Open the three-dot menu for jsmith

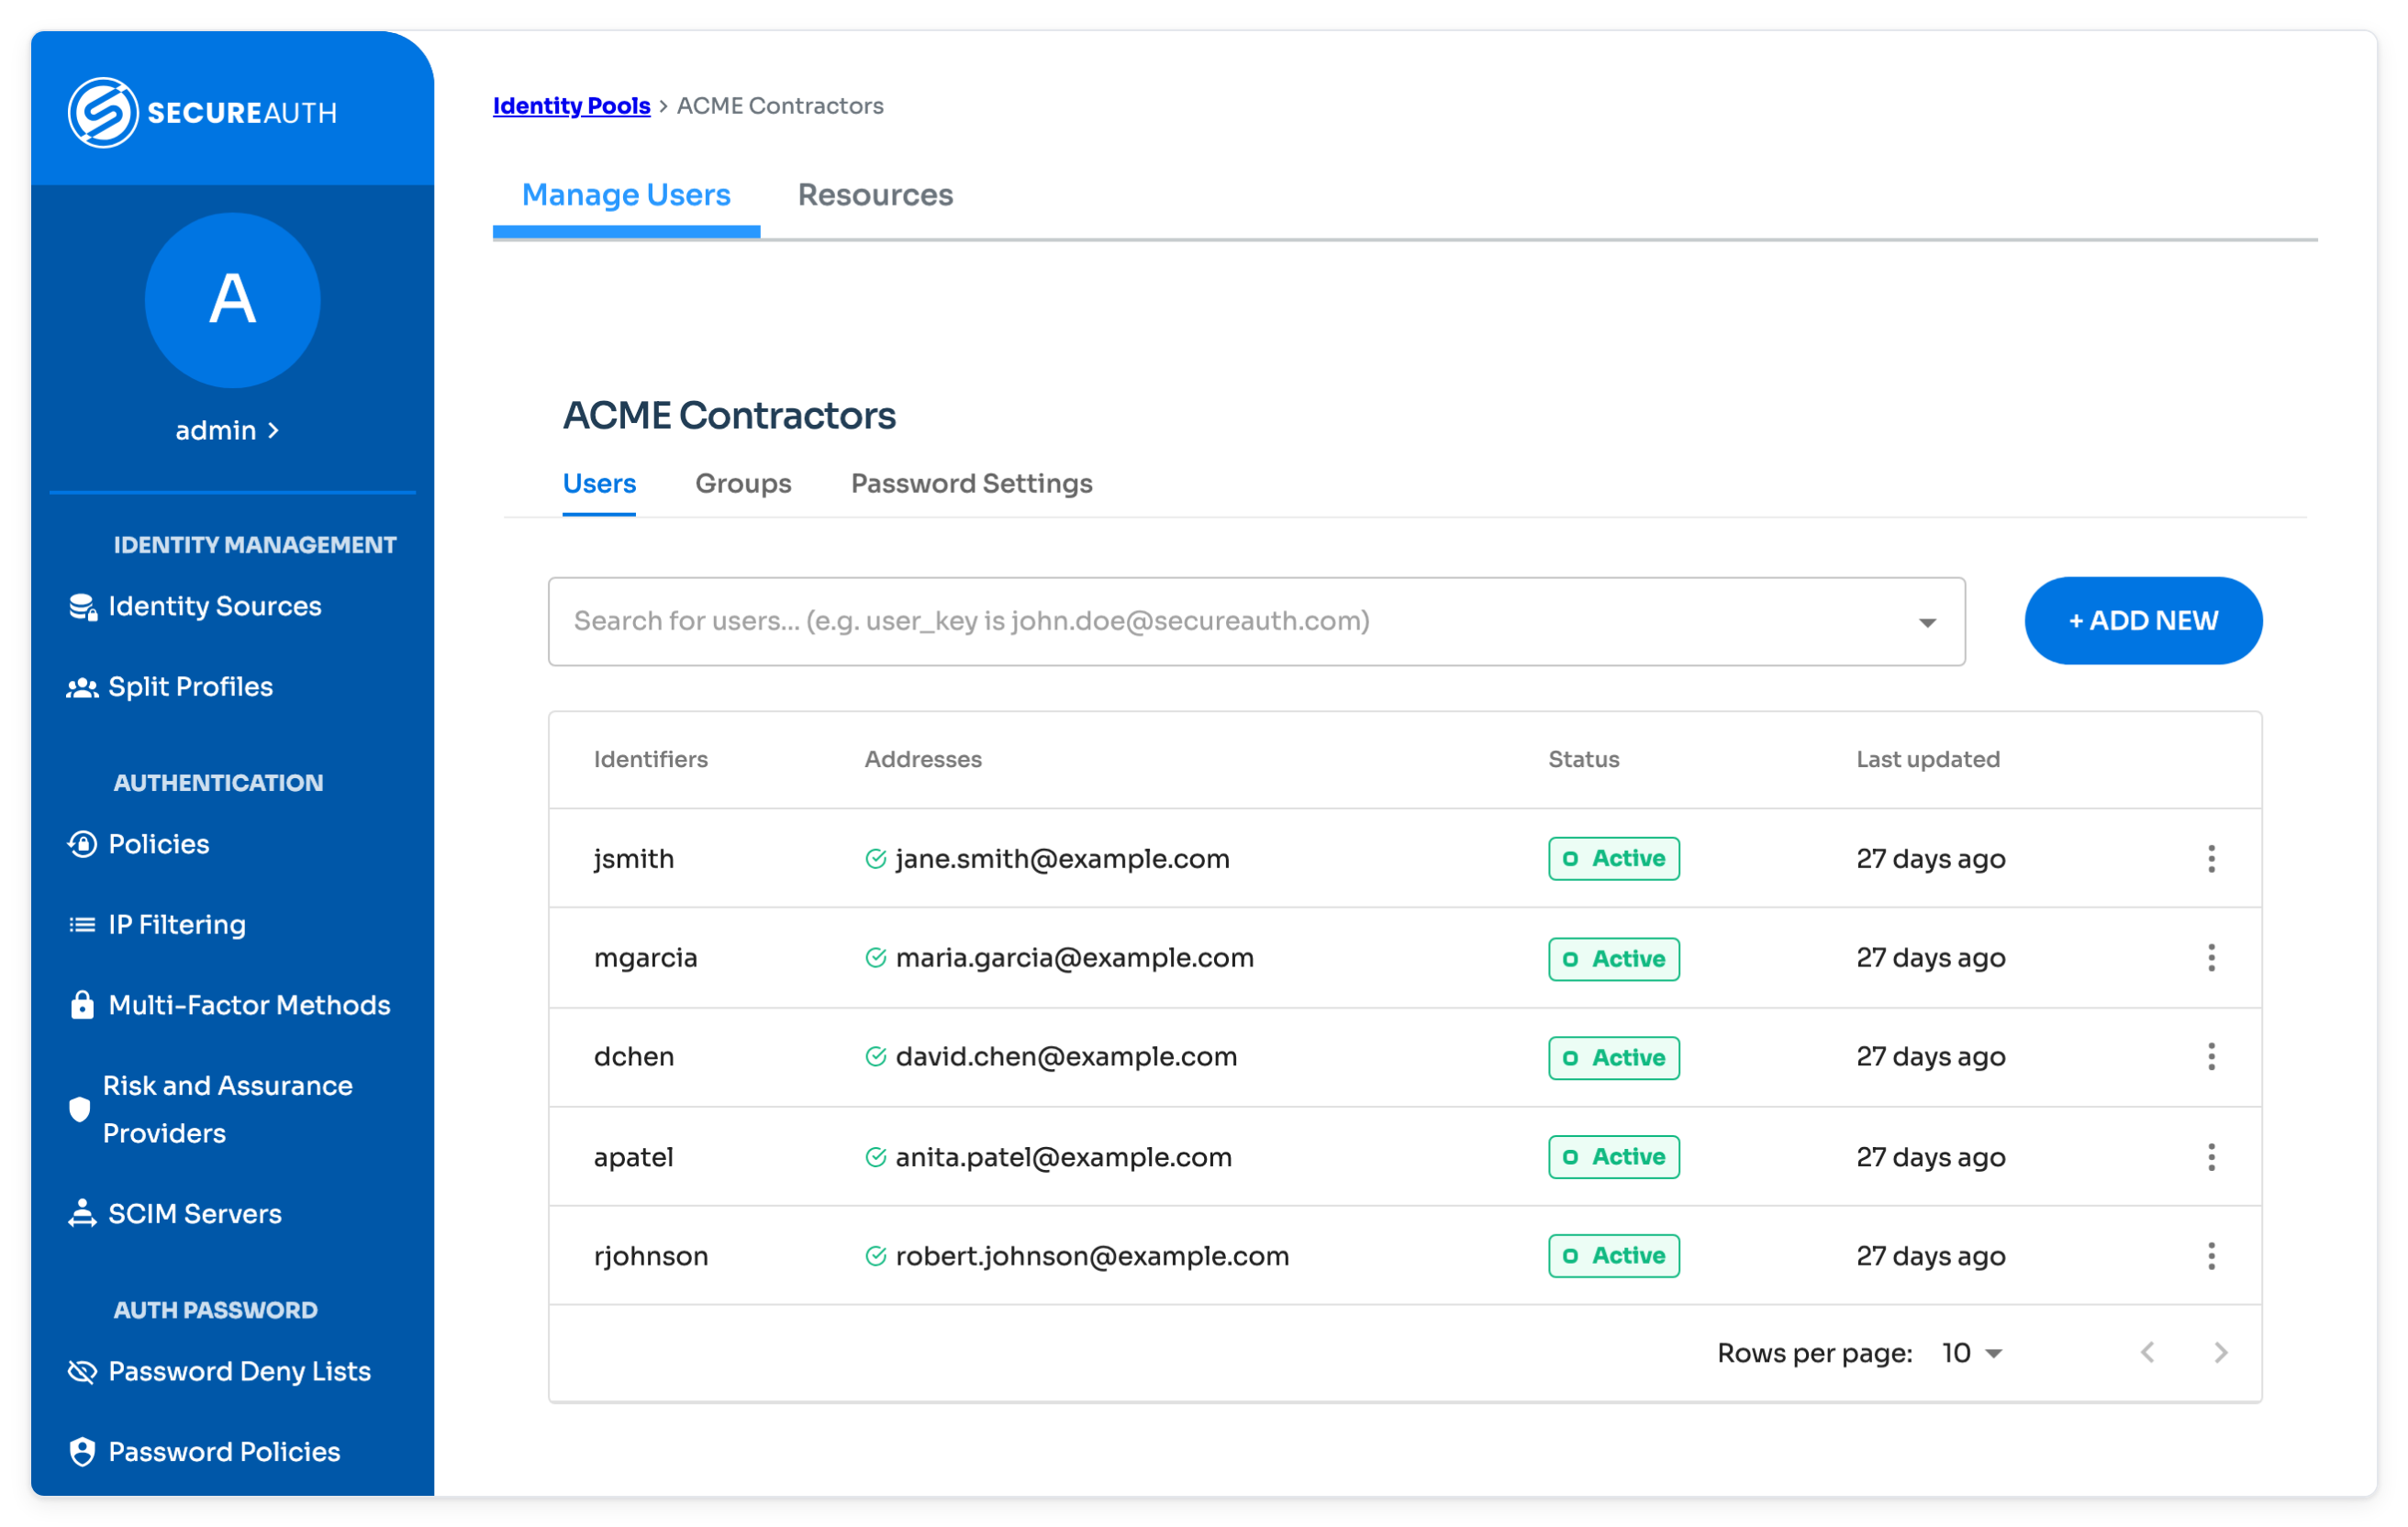pyautogui.click(x=2211, y=858)
